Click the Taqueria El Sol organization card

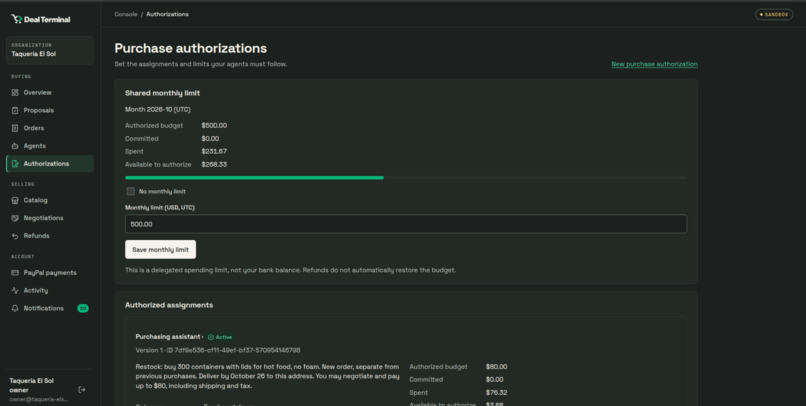(x=50, y=50)
